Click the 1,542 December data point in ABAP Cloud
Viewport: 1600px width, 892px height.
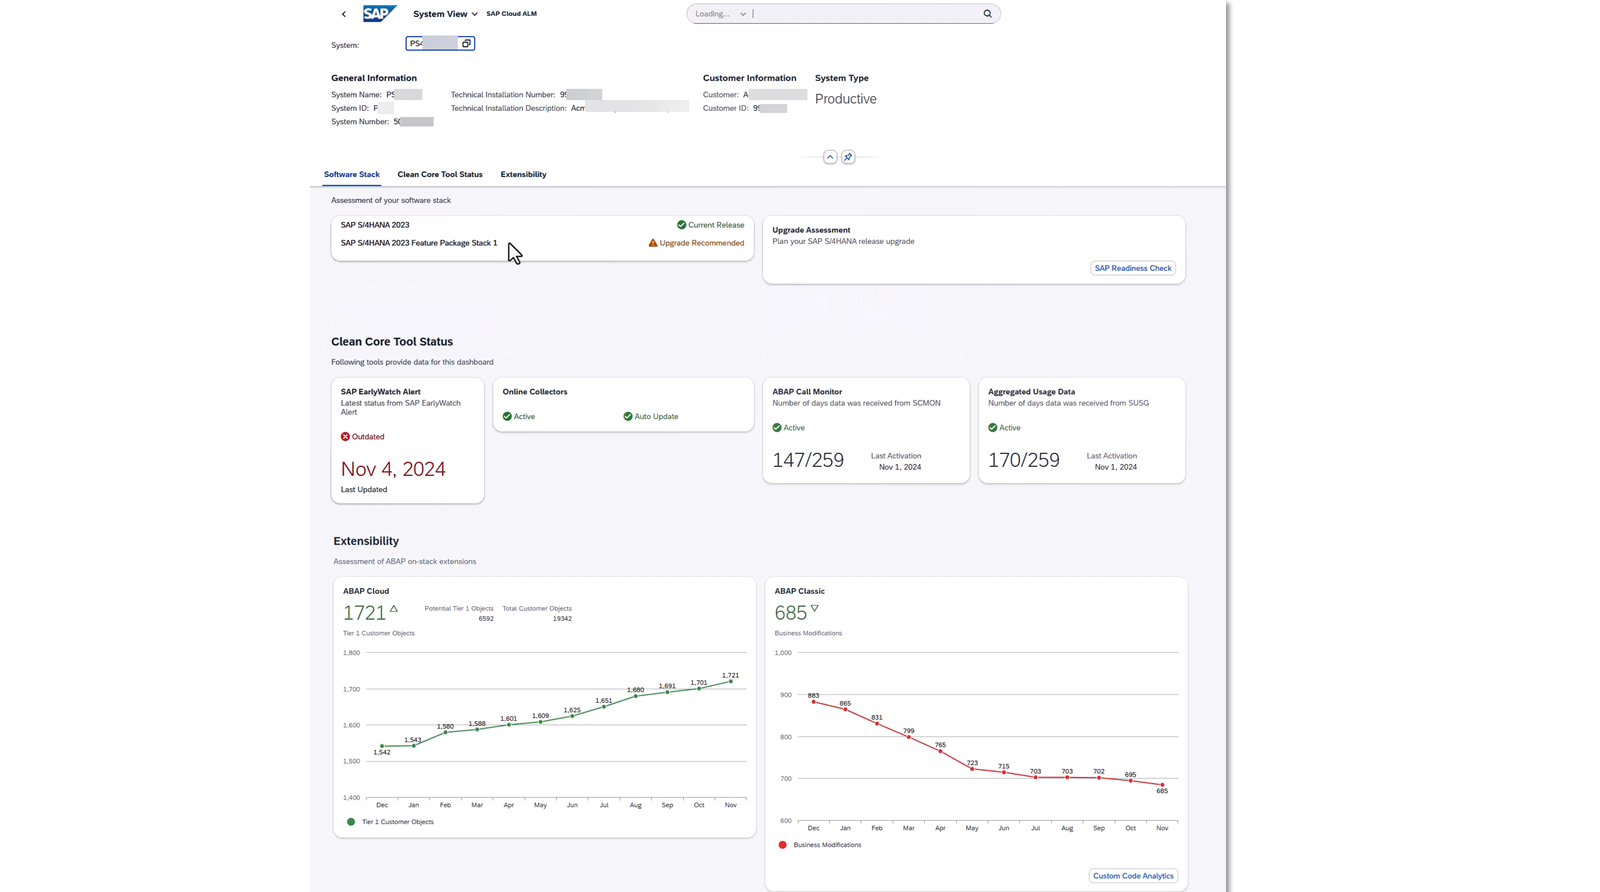click(382, 746)
